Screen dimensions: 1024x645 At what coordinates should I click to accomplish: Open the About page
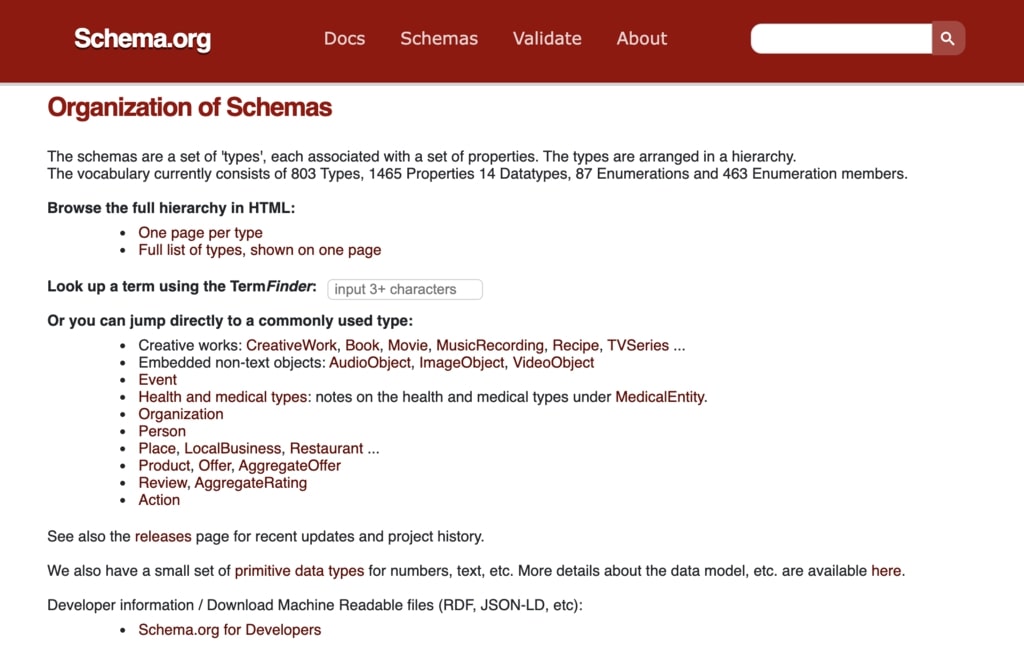[641, 38]
